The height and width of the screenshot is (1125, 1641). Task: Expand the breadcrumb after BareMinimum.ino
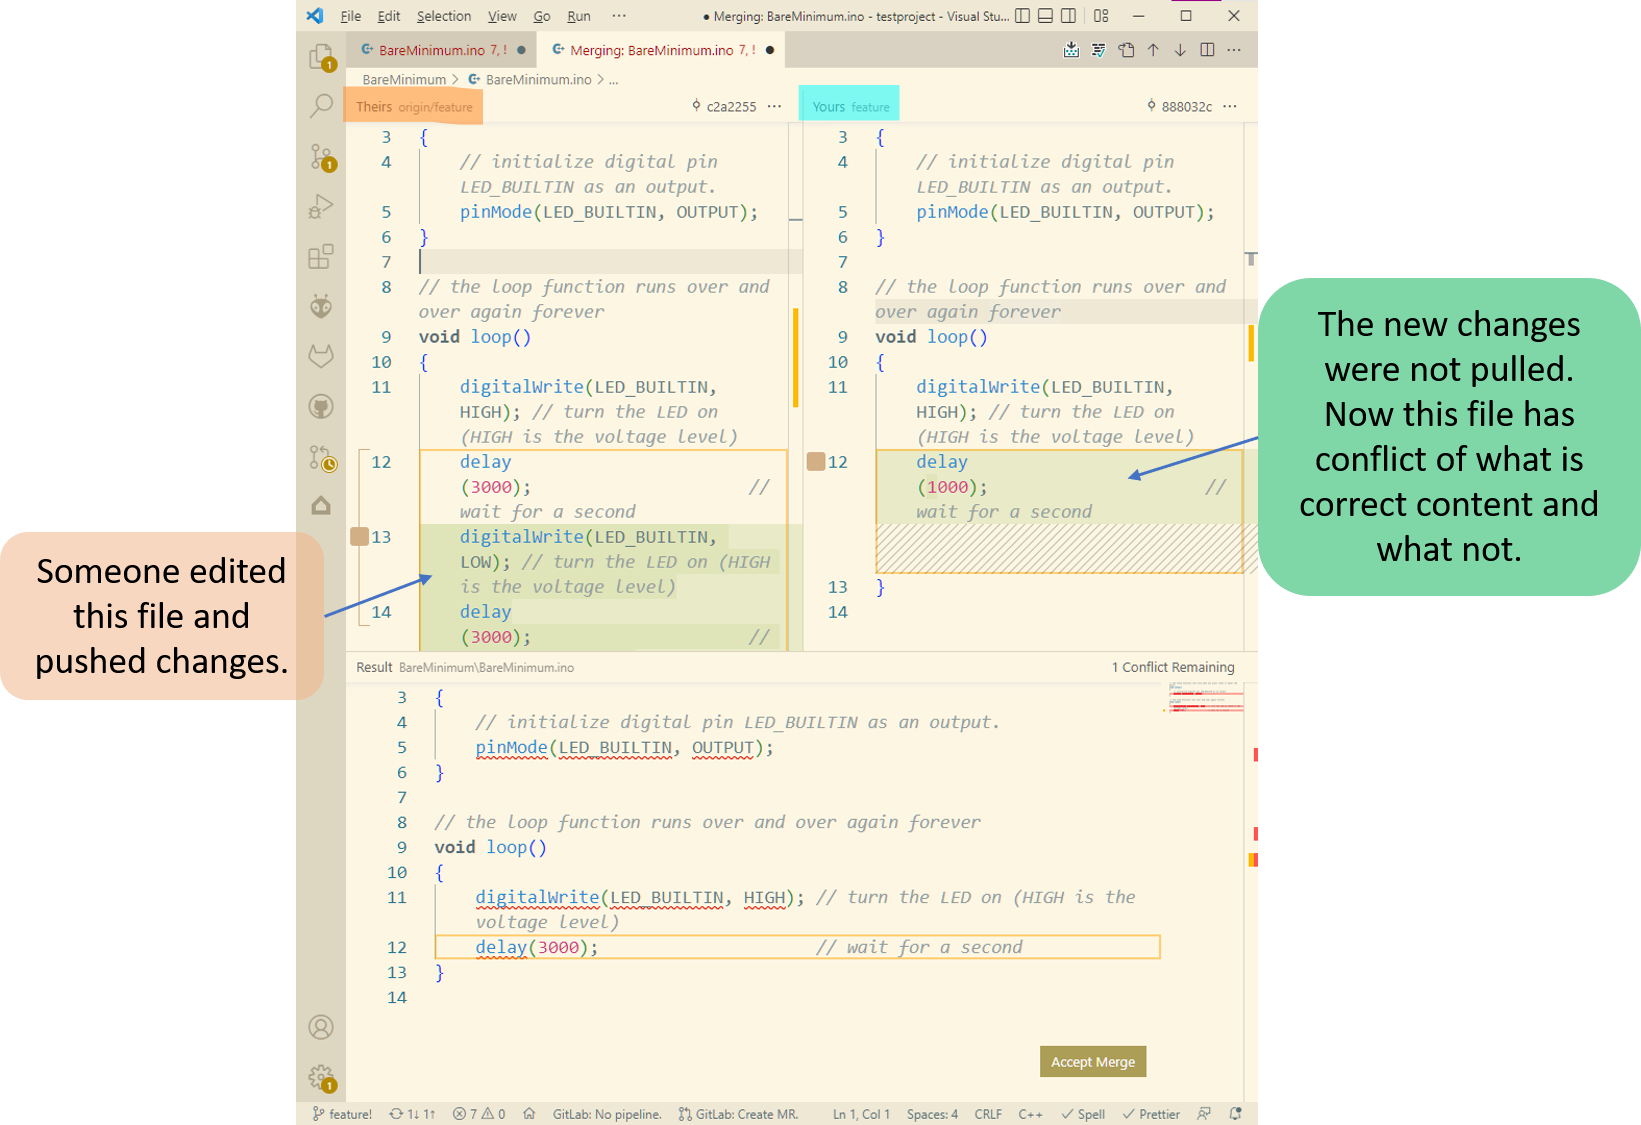(x=614, y=79)
